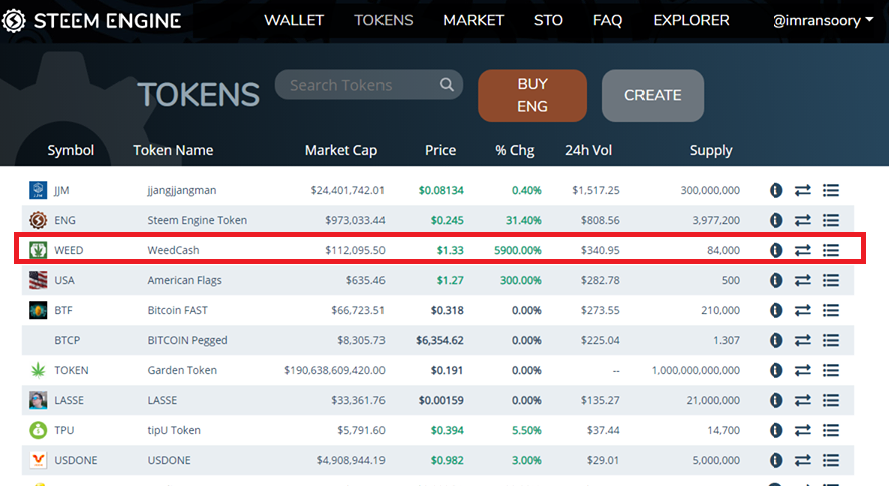889x486 pixels.
Task: Open history list icon for WEED
Action: (x=831, y=250)
